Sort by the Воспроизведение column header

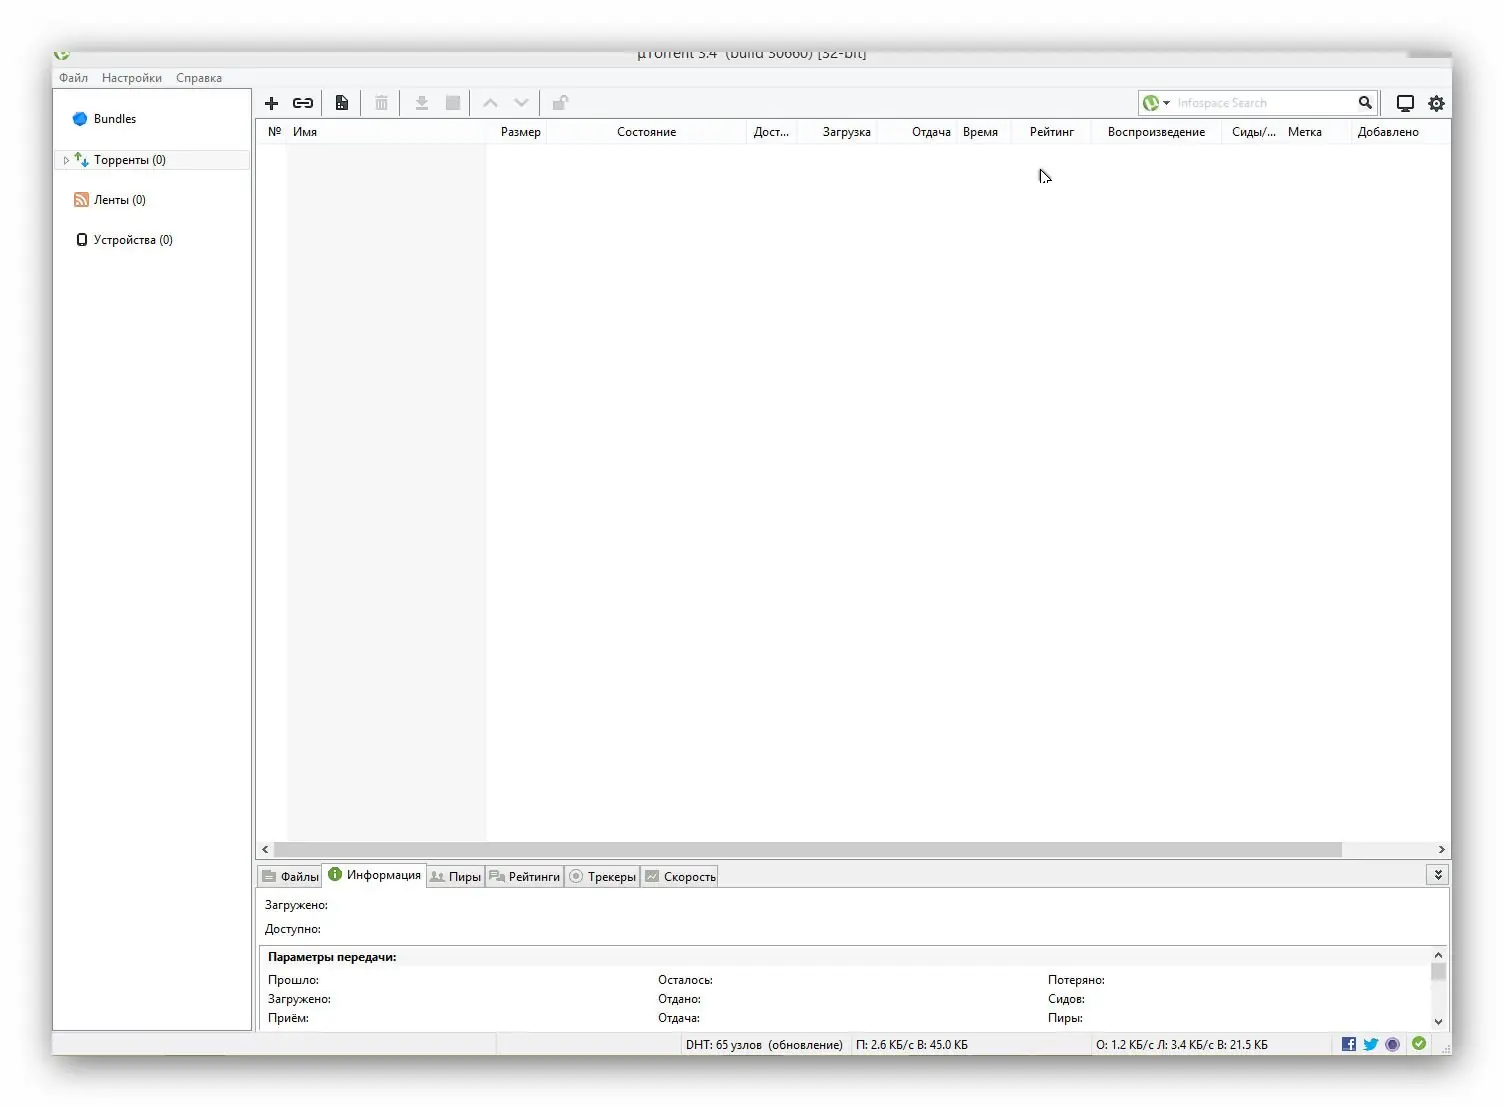coord(1157,132)
